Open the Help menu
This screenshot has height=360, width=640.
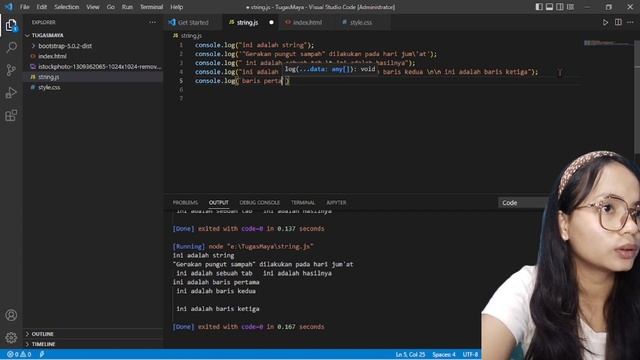pyautogui.click(x=176, y=7)
